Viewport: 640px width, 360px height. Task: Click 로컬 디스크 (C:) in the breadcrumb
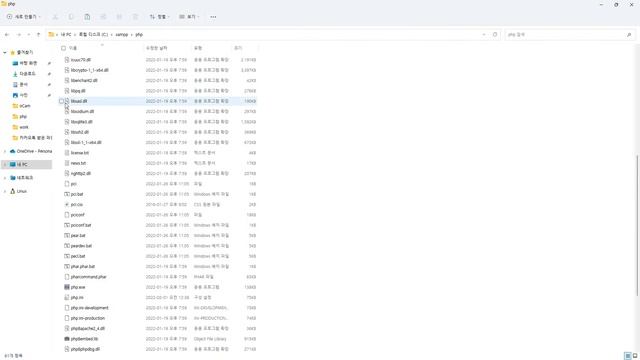[x=93, y=35]
